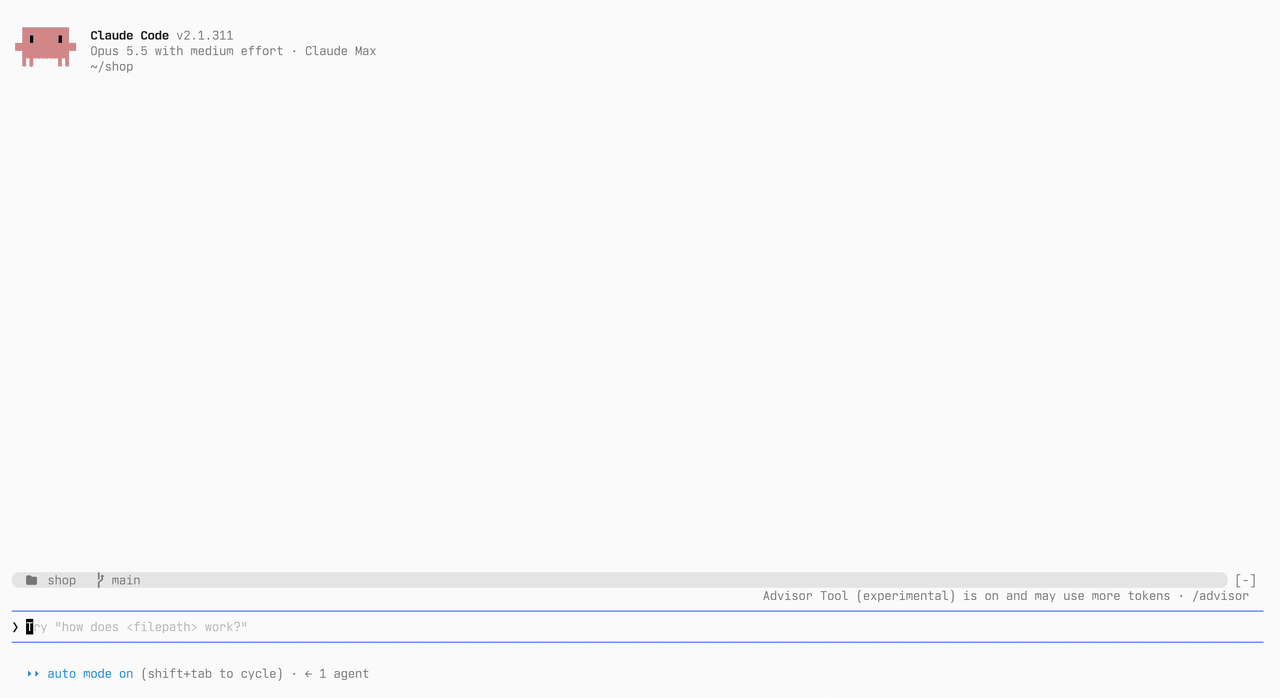Click the 'main' branch name

pos(126,580)
